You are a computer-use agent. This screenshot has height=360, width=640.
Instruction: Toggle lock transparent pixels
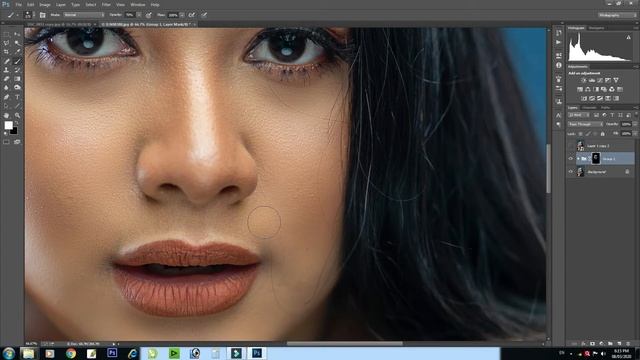(x=580, y=134)
